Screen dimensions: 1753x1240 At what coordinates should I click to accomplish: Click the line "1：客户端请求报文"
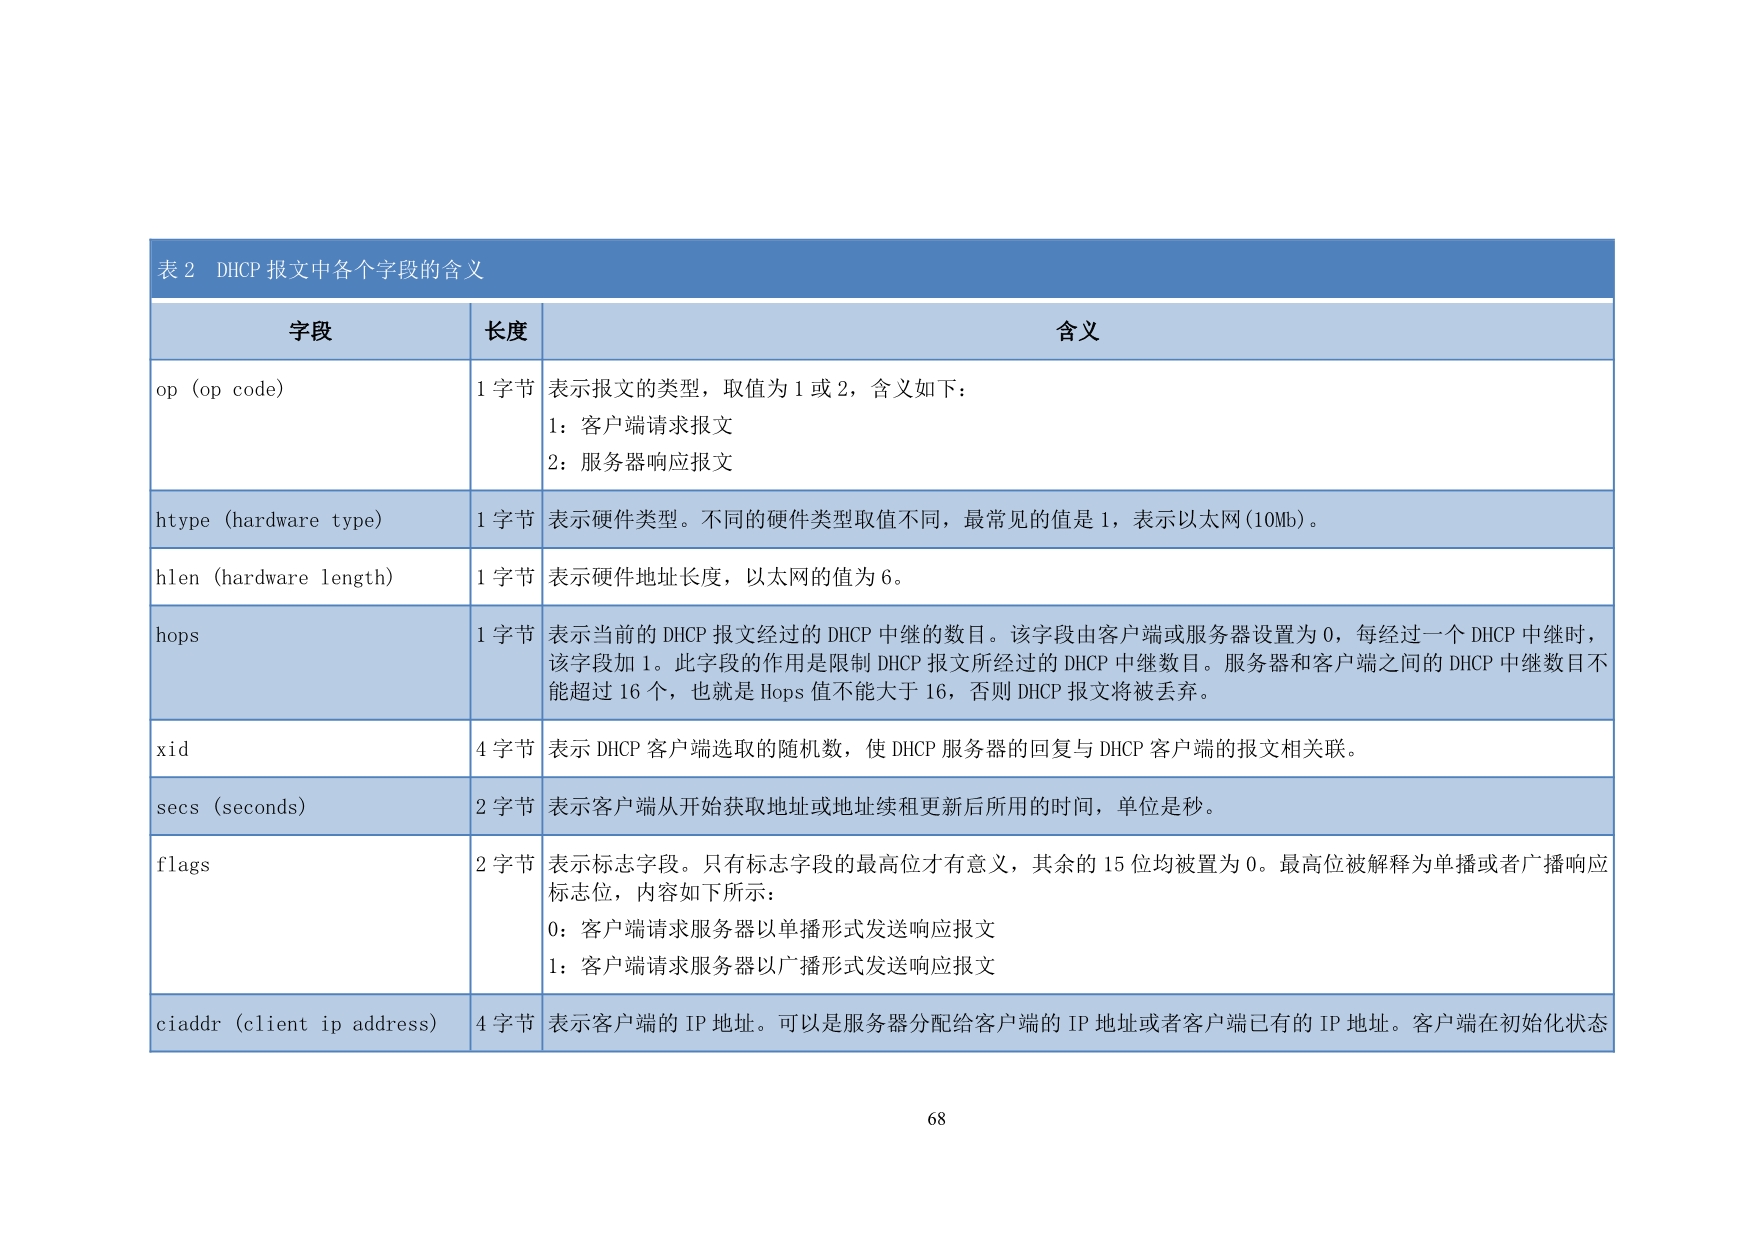[640, 426]
